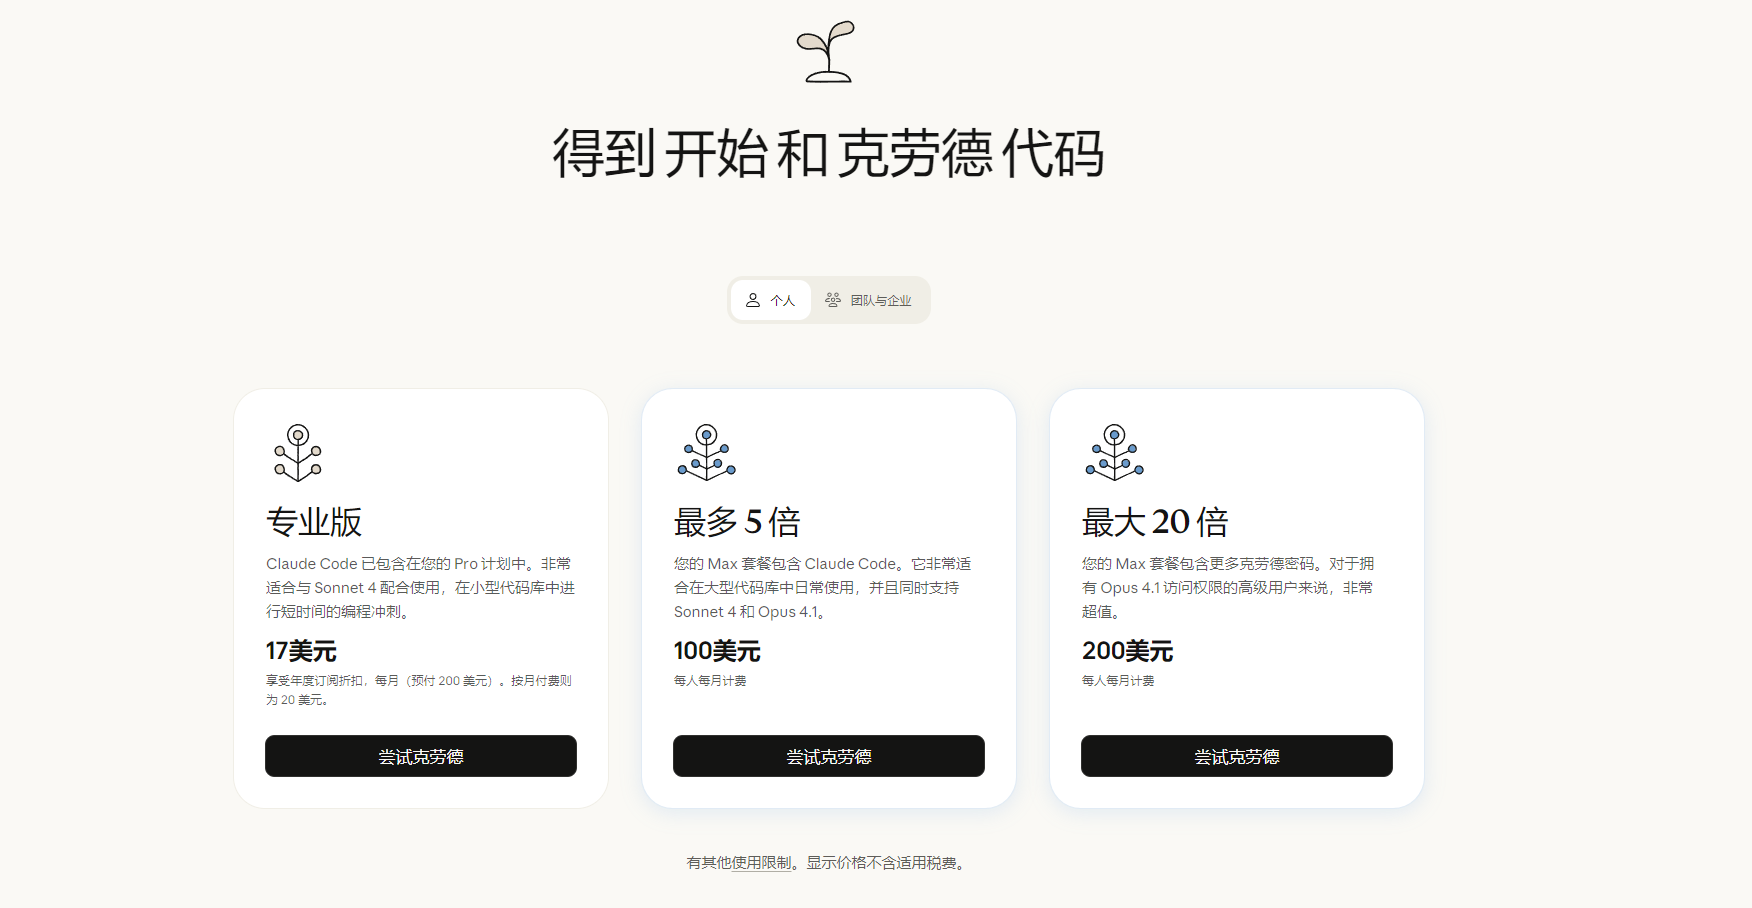The width and height of the screenshot is (1752, 908).
Task: Click the 最多 5 倍 plan title
Action: pos(737,522)
